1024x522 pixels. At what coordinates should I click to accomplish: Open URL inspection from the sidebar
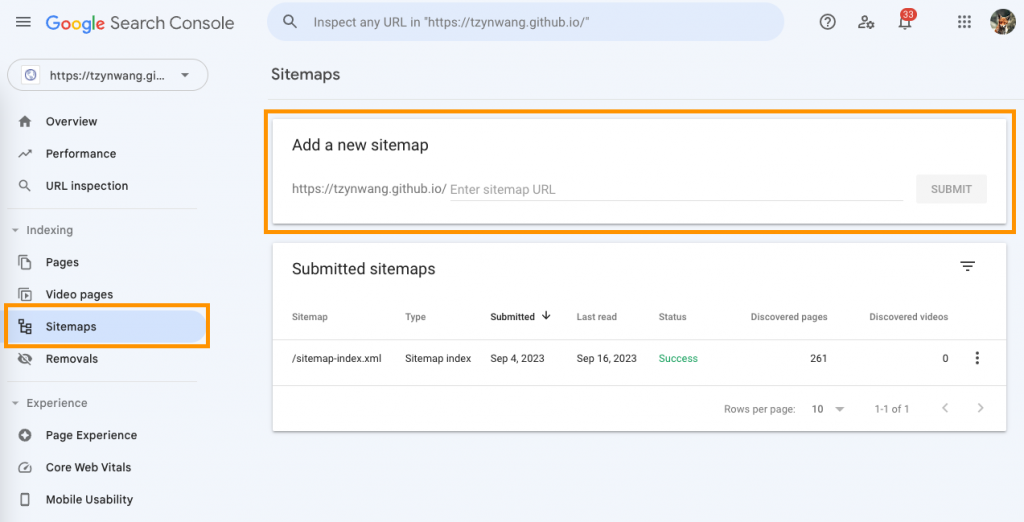[87, 186]
